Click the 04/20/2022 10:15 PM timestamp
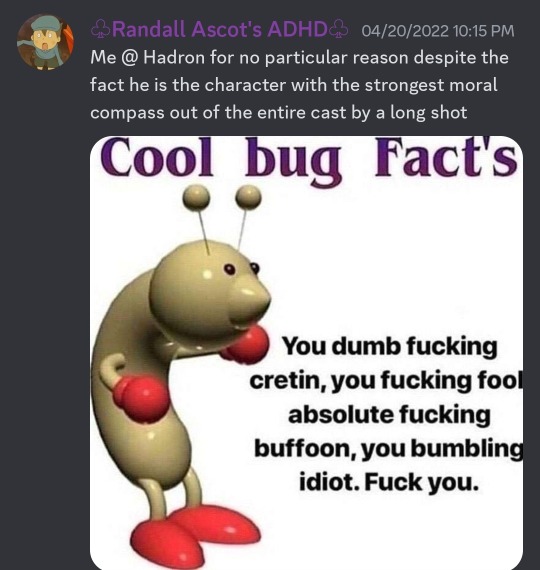Viewport: 540px width, 570px height. tap(438, 31)
